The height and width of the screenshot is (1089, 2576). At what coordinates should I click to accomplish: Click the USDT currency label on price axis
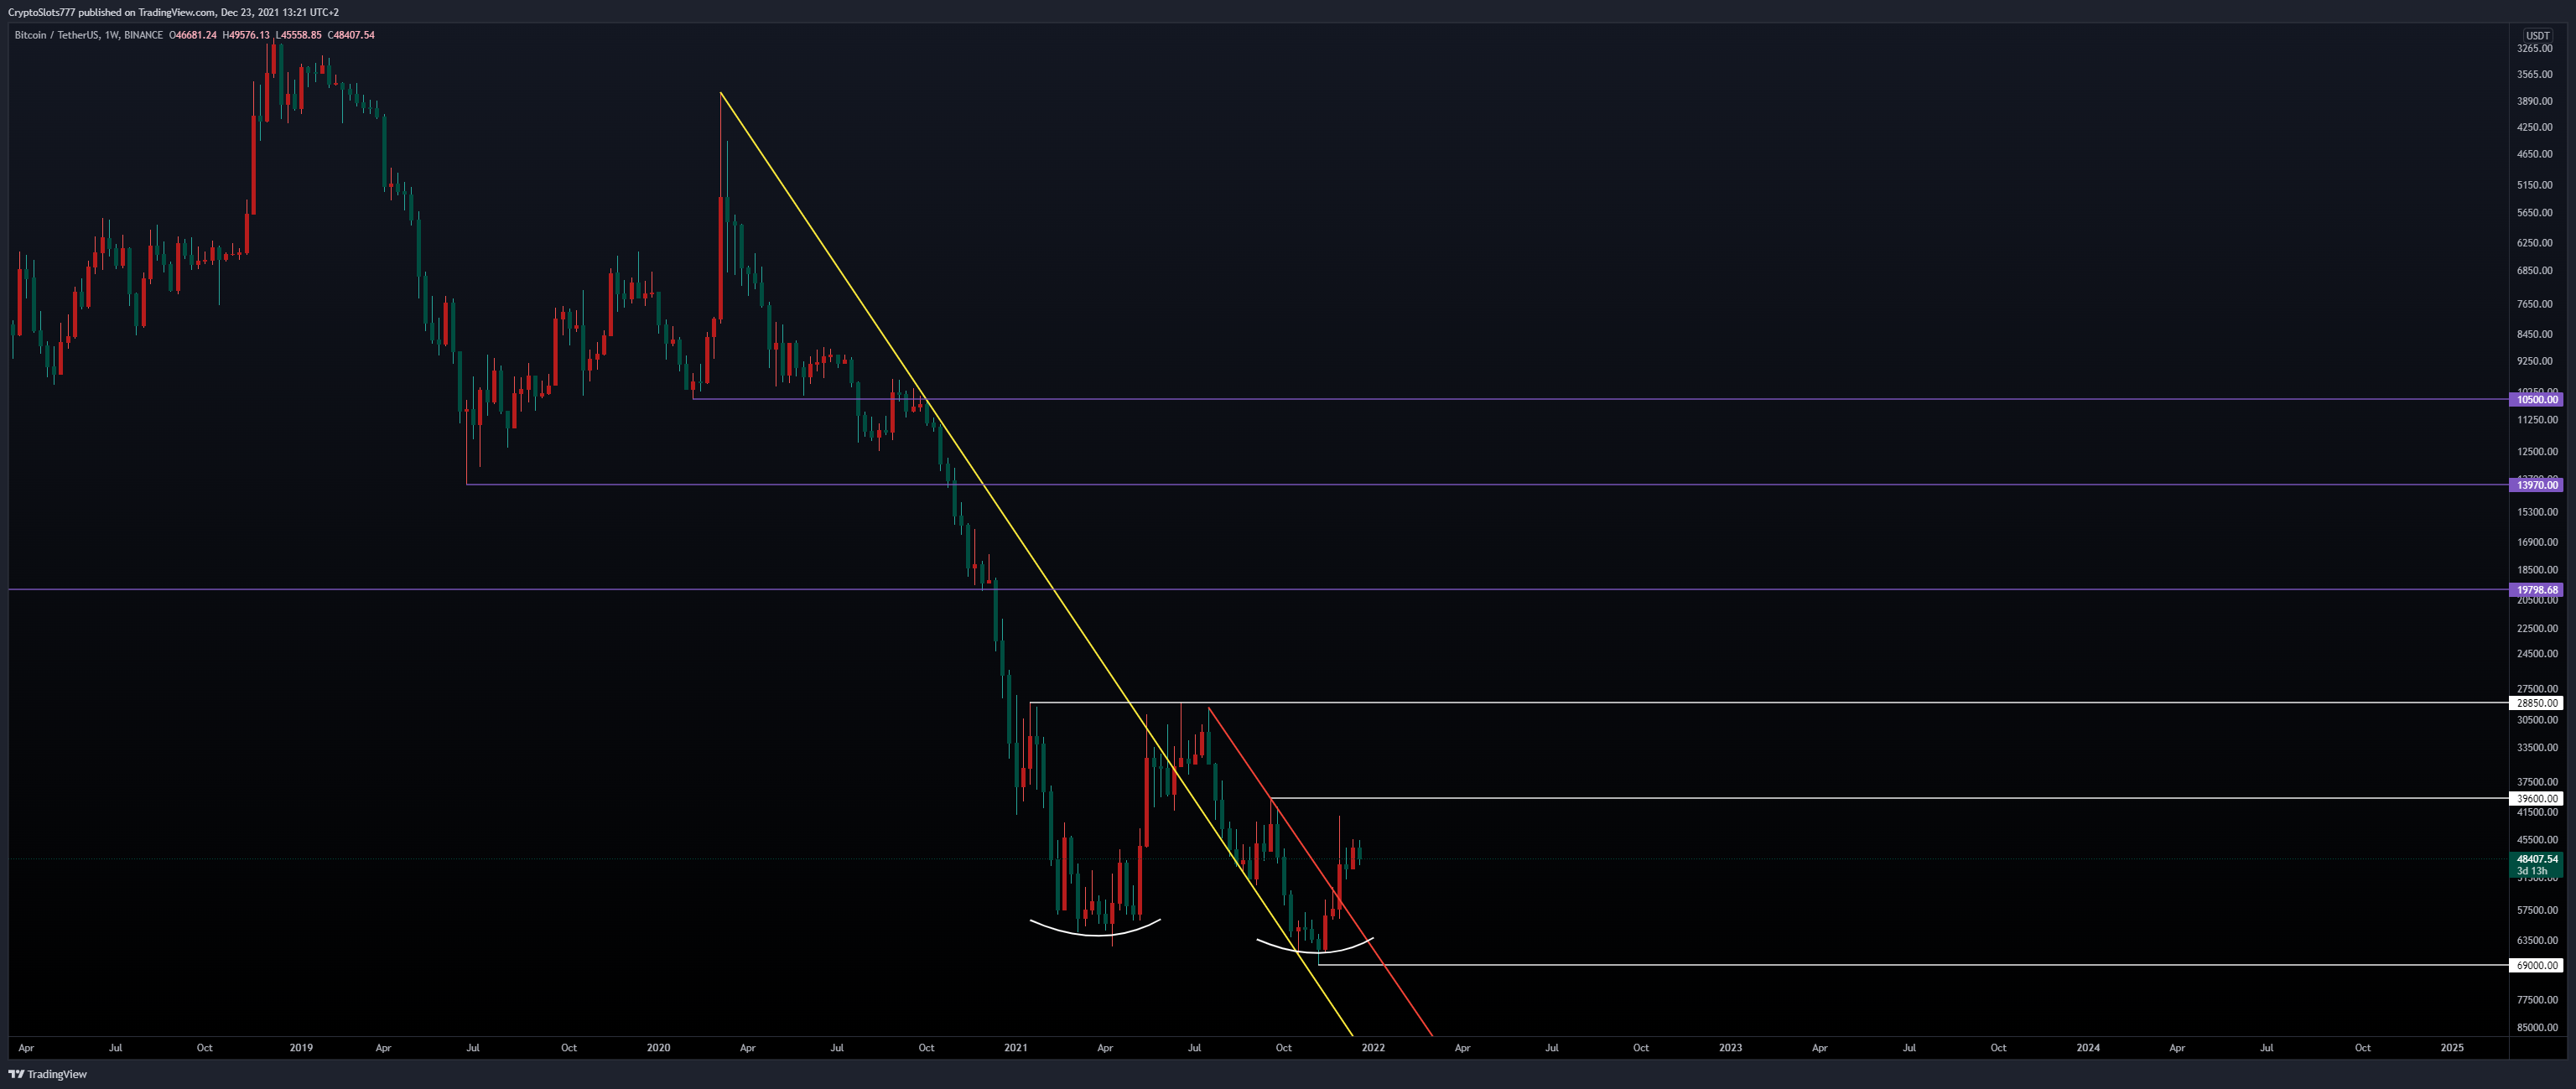coord(2538,35)
